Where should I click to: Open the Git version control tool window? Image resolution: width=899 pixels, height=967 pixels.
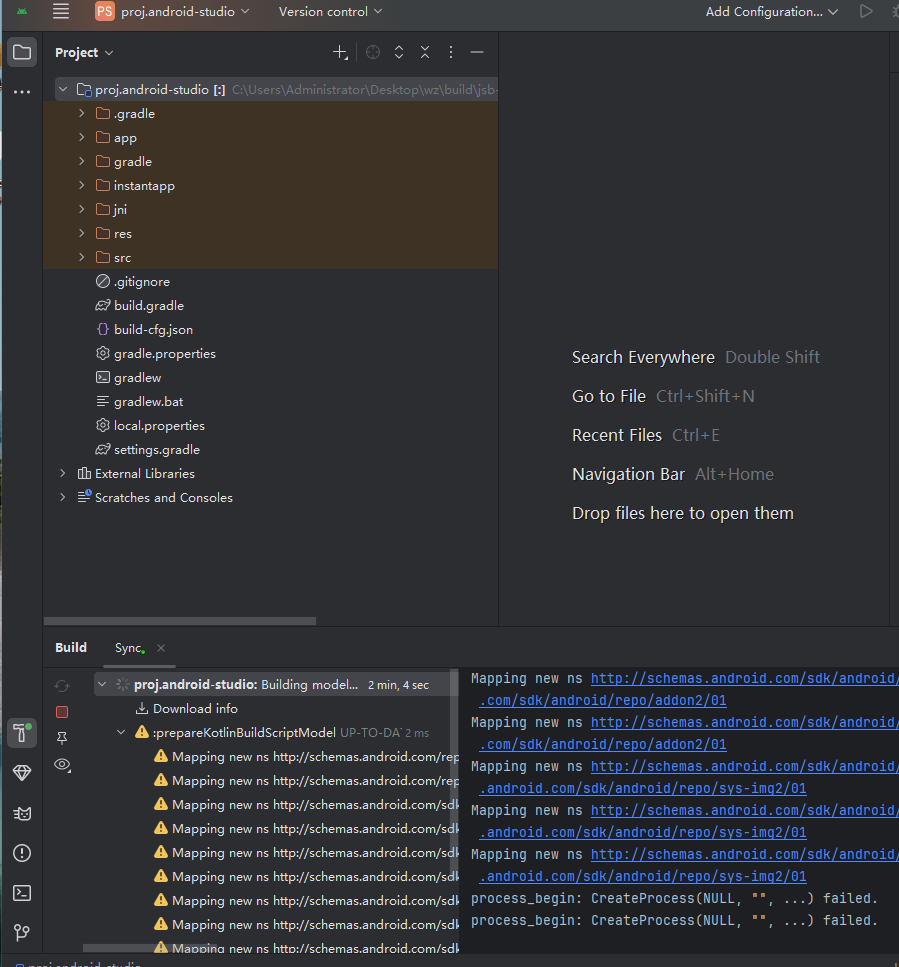click(x=22, y=933)
